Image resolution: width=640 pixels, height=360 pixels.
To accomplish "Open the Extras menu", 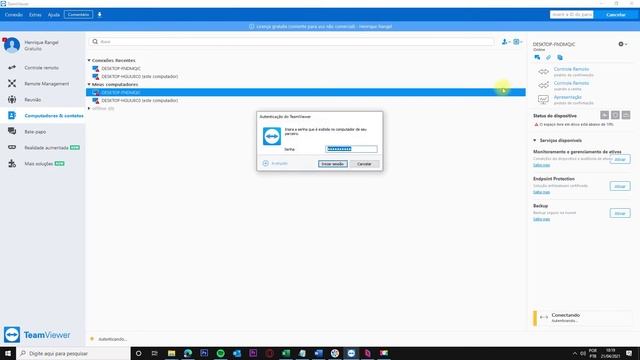I will (x=35, y=15).
